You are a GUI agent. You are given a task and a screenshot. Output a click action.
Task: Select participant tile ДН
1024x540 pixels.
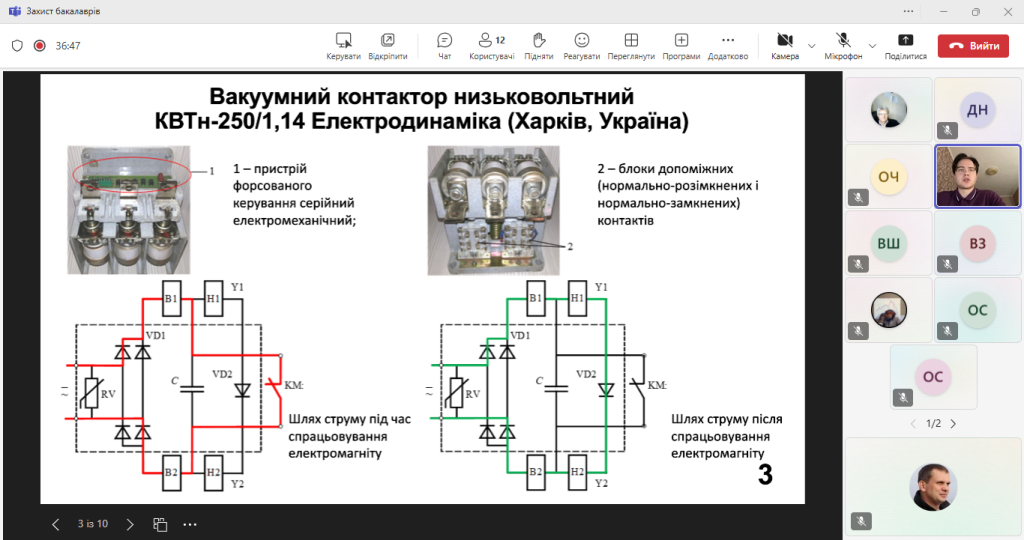pos(977,110)
